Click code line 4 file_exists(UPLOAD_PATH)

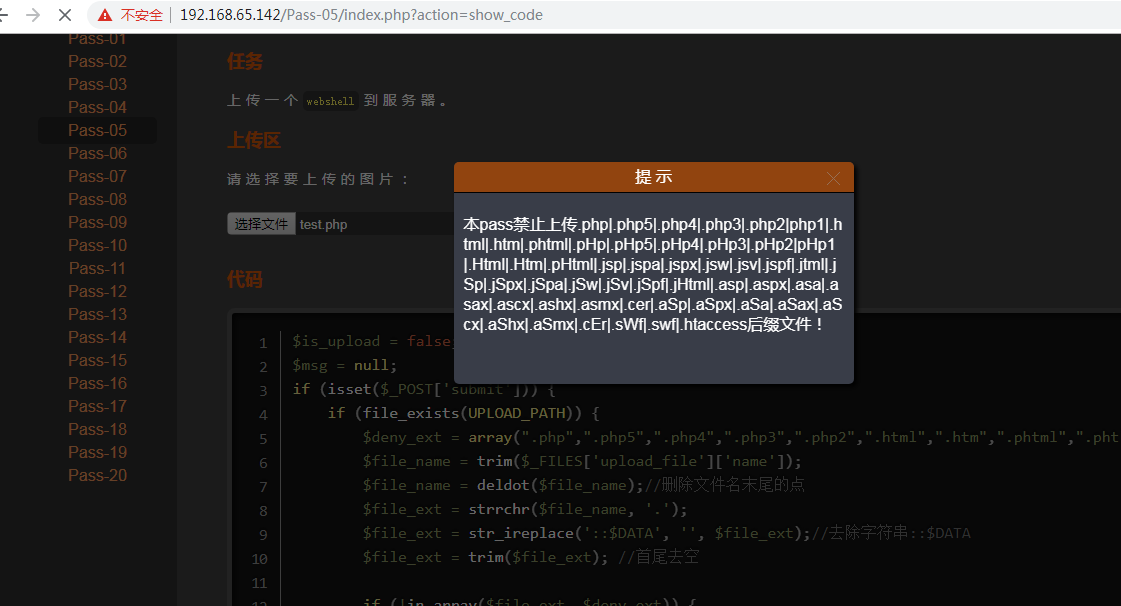(463, 413)
